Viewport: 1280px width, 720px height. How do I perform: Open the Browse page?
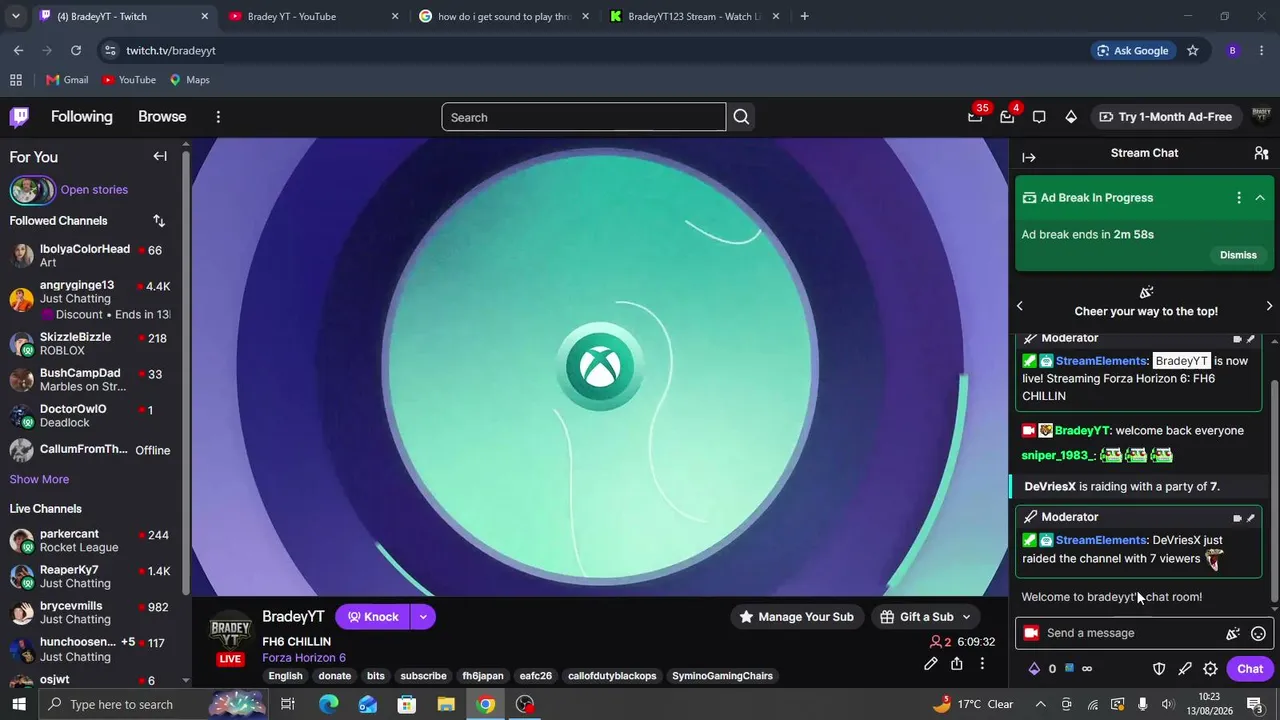pos(162,117)
